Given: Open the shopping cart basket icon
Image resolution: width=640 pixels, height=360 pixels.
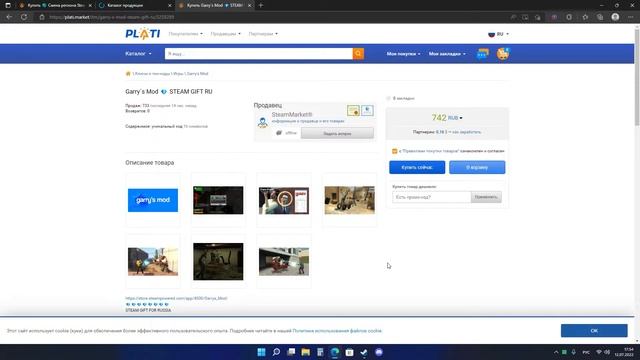Looking at the screenshot, I should coord(503,53).
